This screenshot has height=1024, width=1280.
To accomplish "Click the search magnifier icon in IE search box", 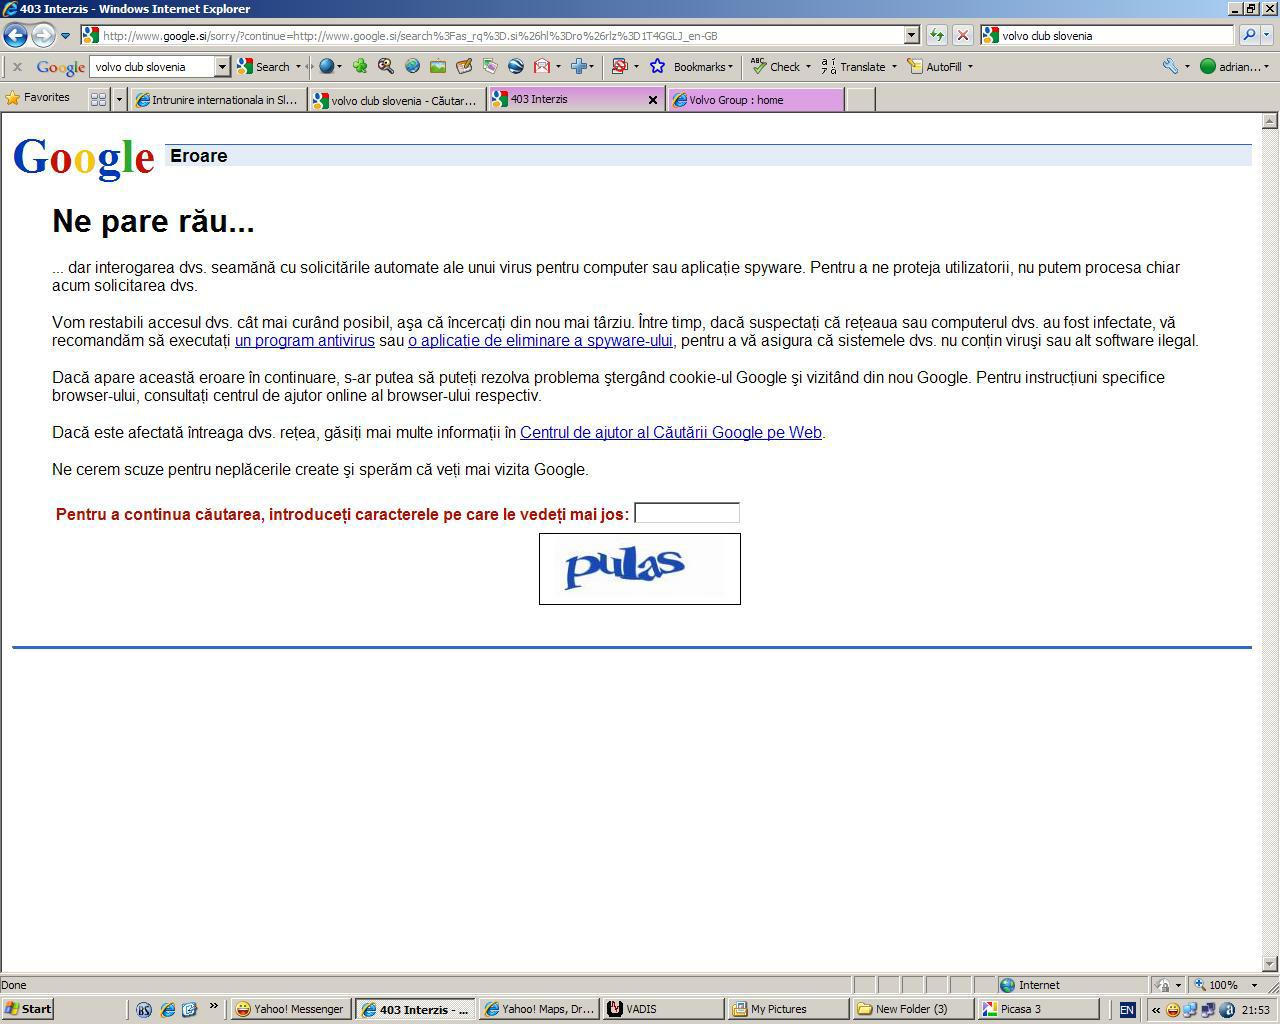I will (x=1249, y=35).
